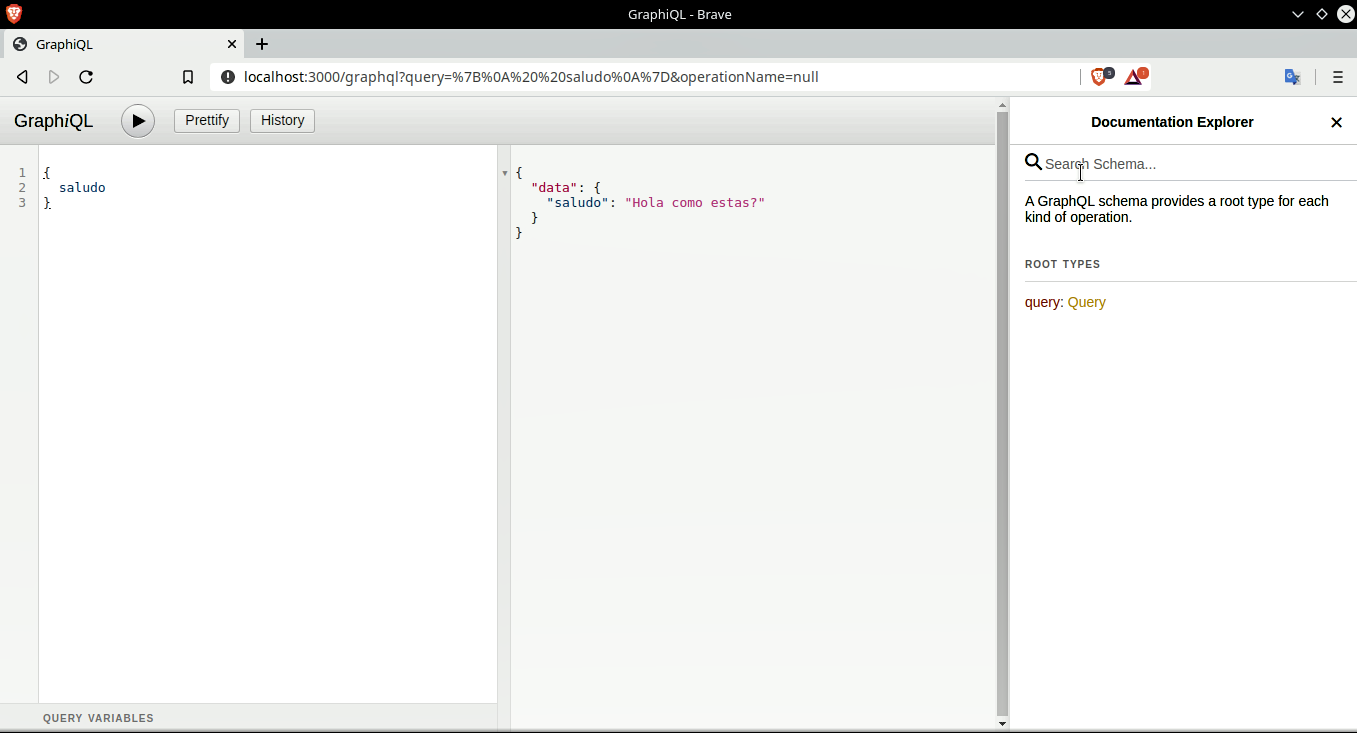The image size is (1357, 733).
Task: Click the Google Translate icon
Action: click(1292, 76)
